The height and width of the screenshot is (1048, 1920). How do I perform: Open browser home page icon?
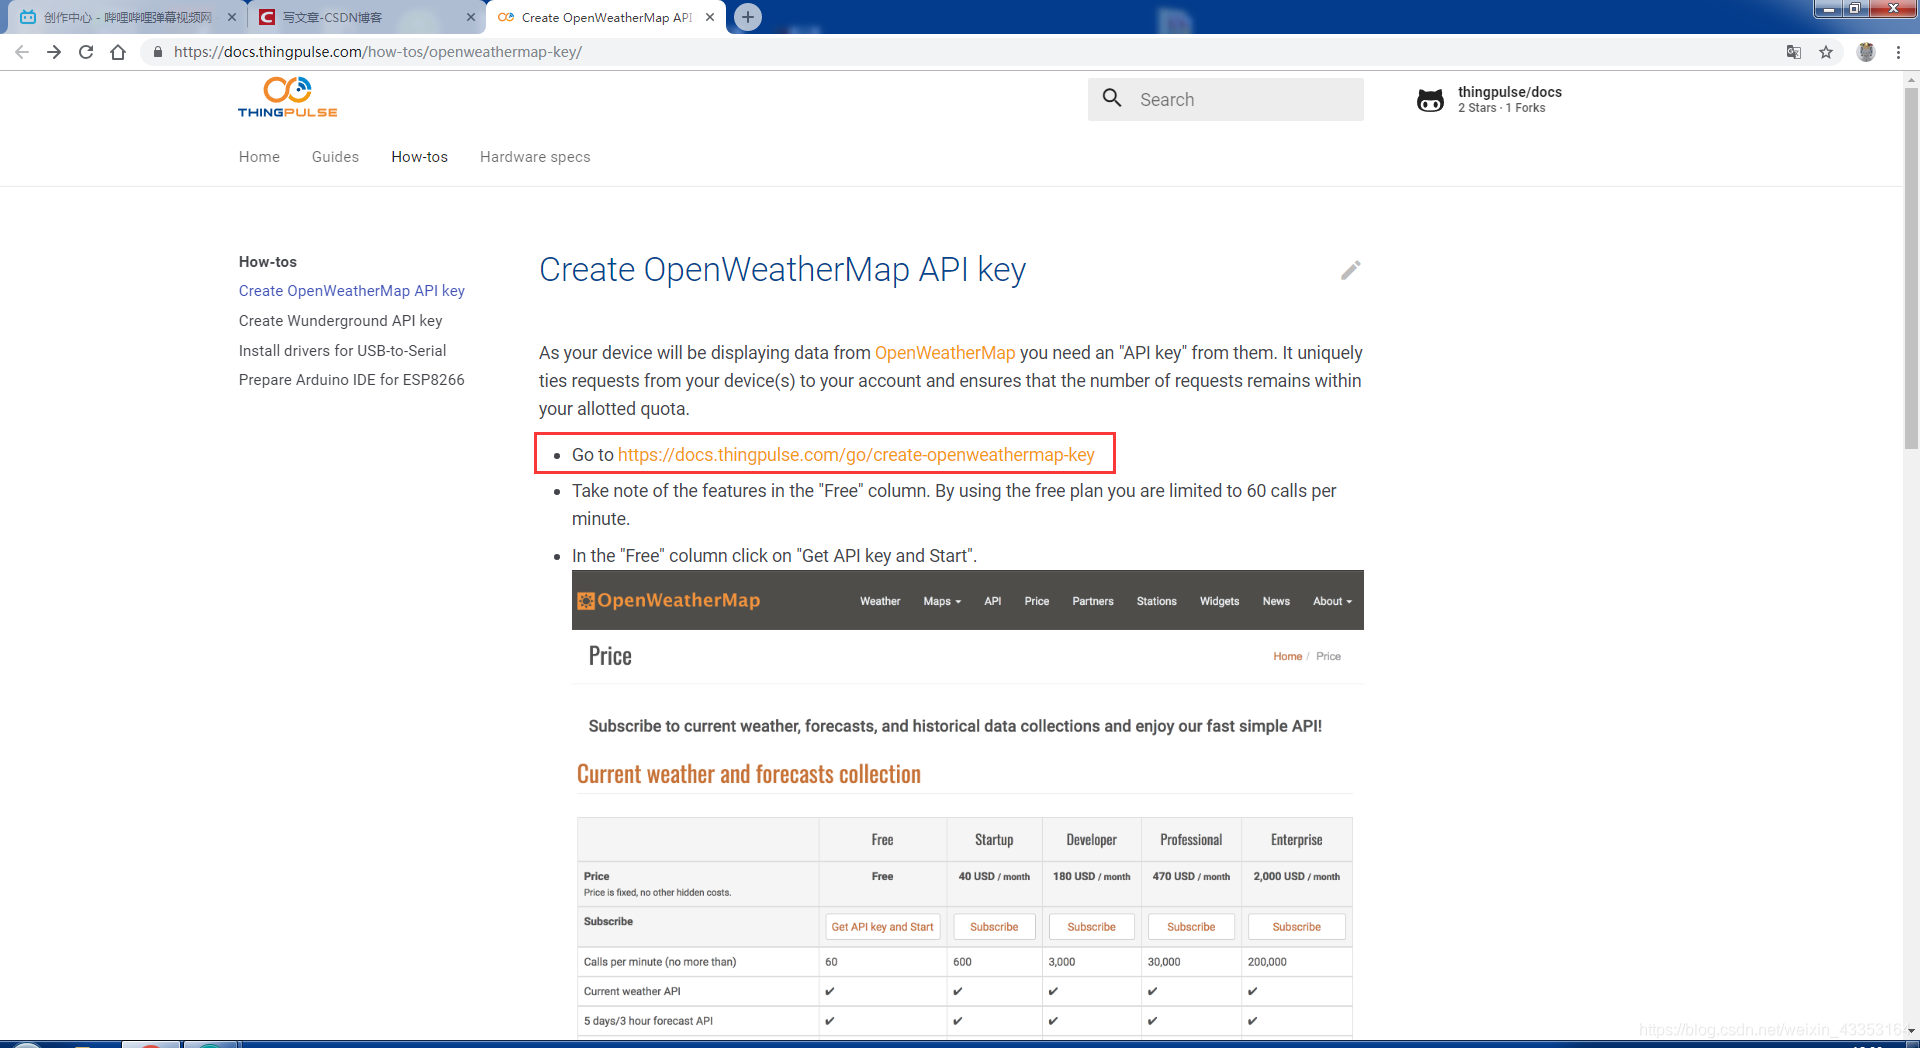pyautogui.click(x=118, y=52)
